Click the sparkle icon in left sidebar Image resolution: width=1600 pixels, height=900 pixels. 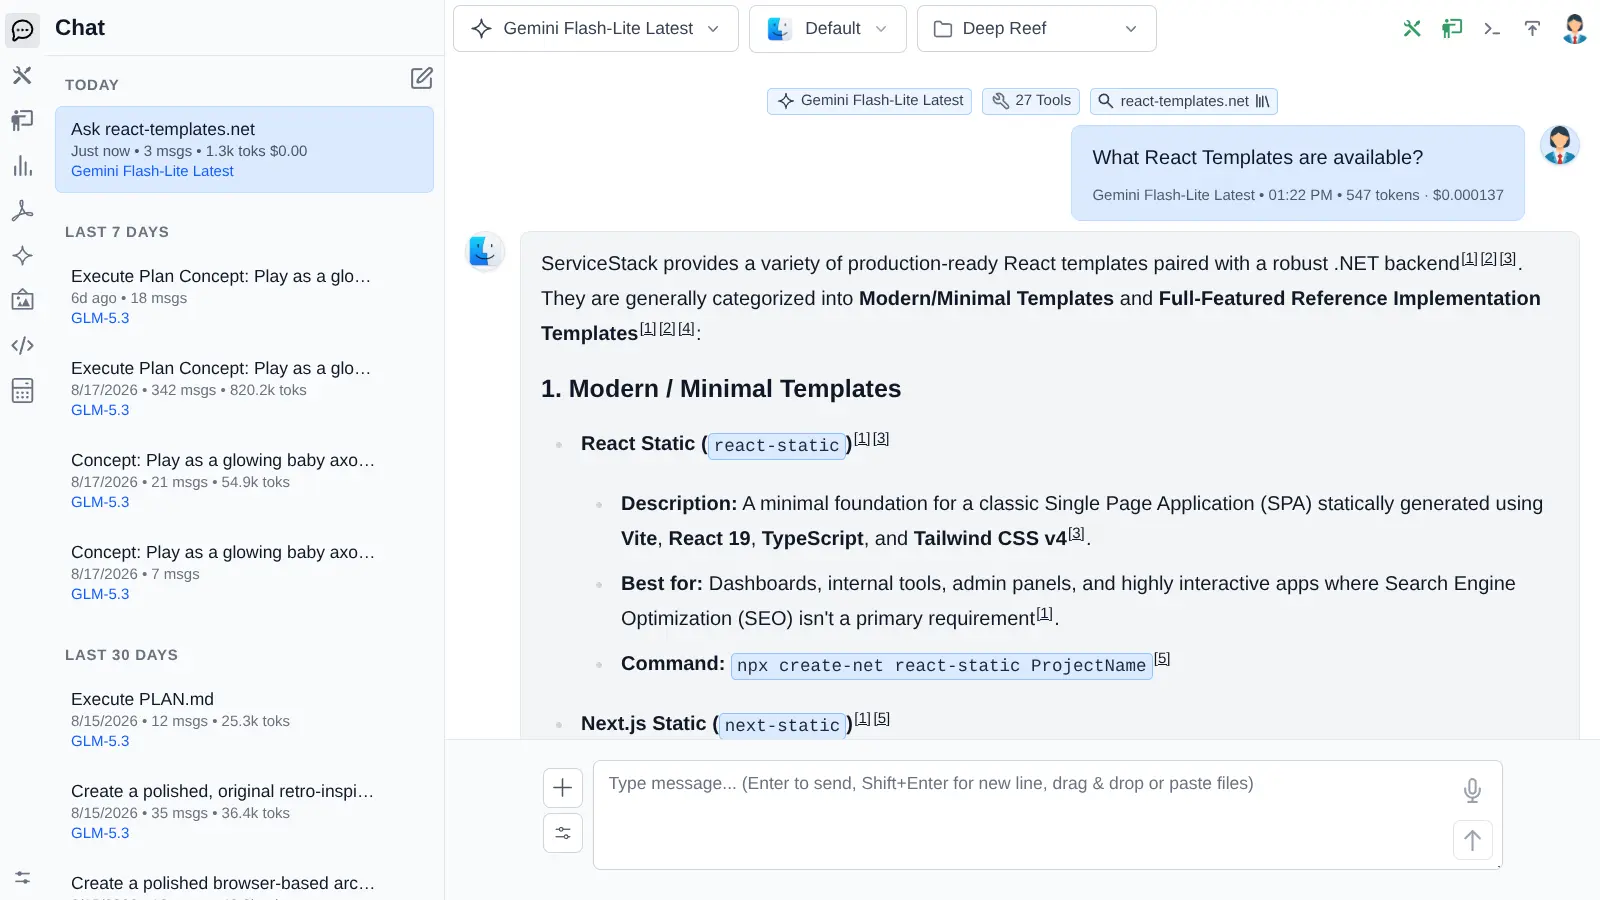click(22, 255)
